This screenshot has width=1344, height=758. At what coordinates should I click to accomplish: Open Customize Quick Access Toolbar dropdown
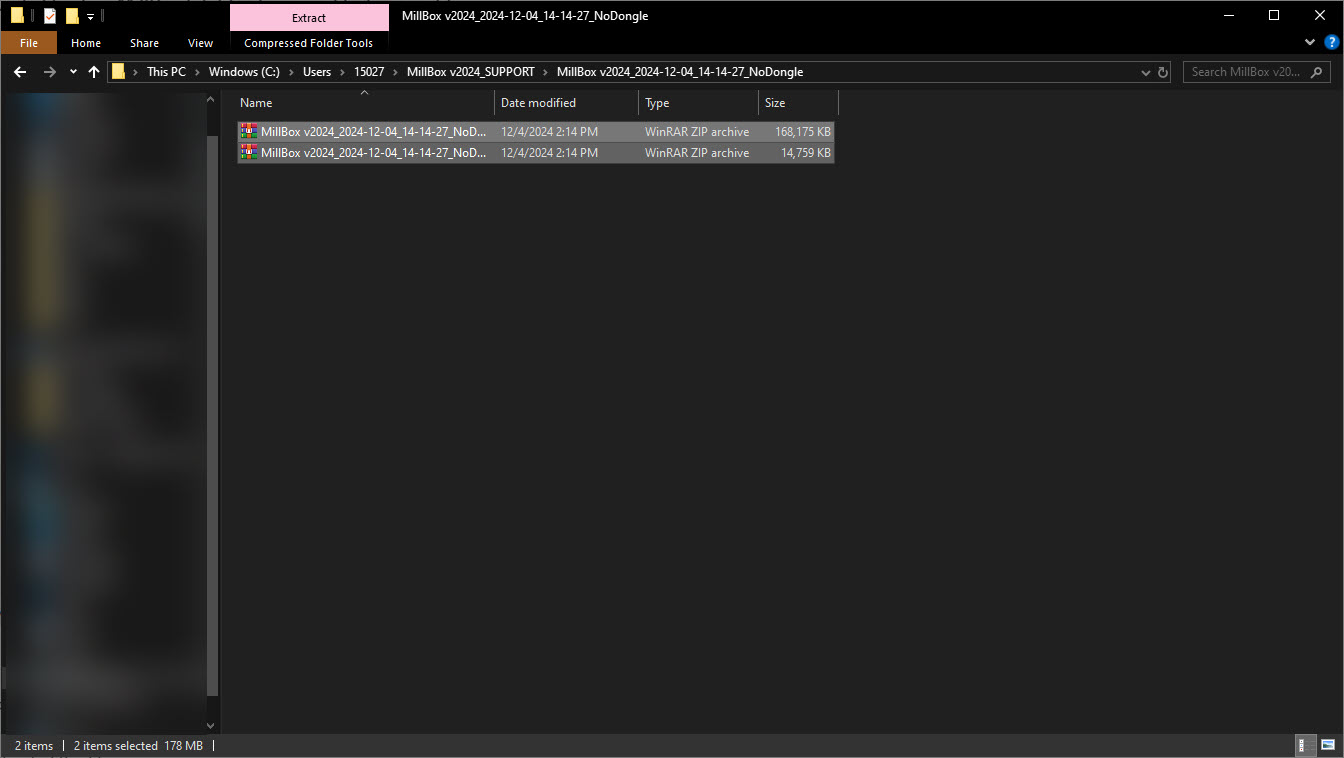click(x=90, y=16)
